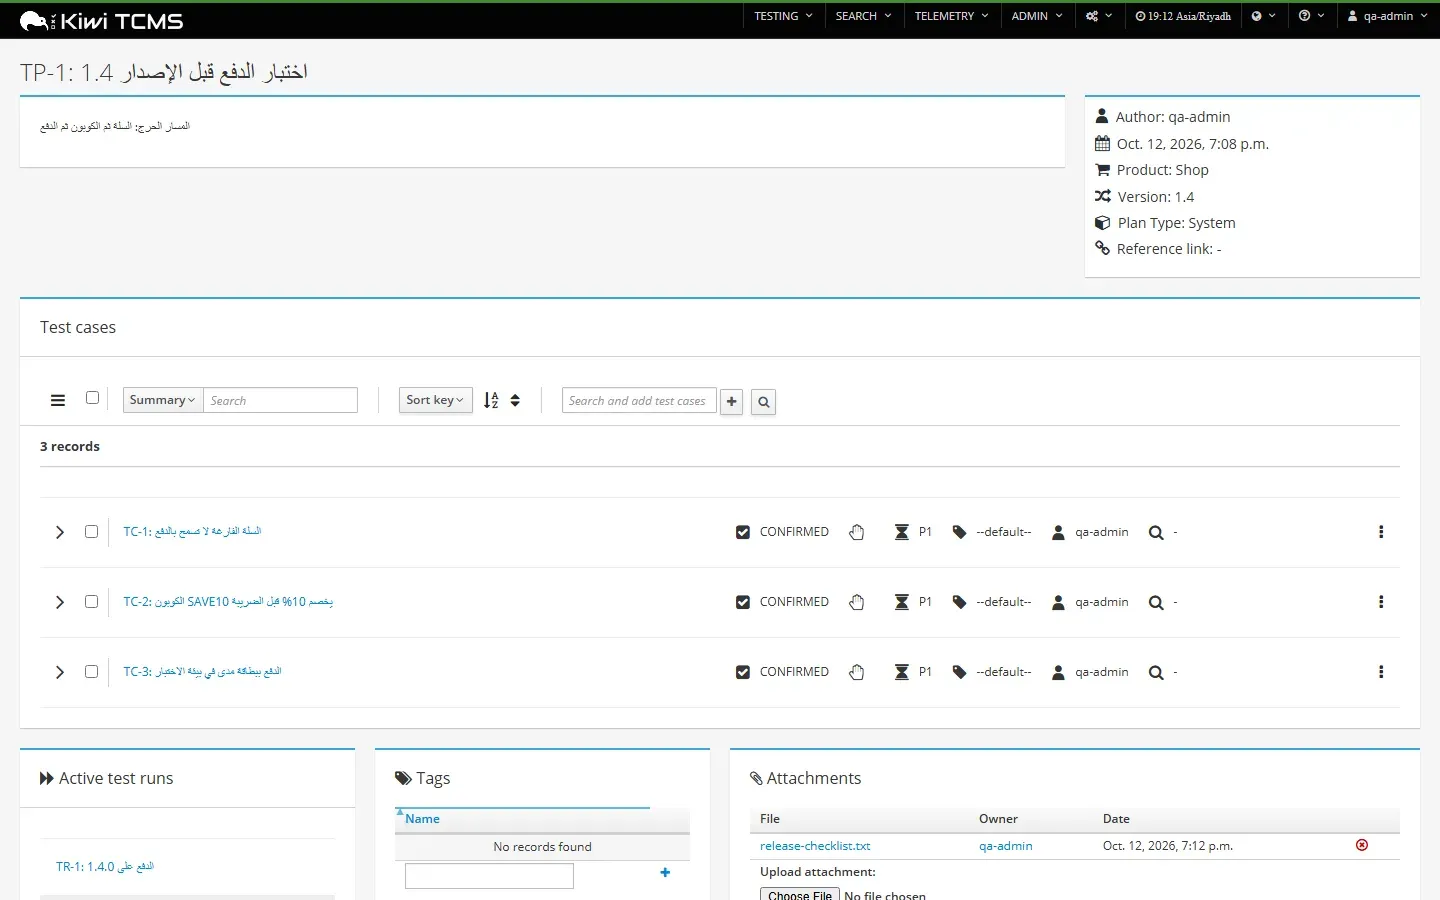The width and height of the screenshot is (1440, 900).
Task: Expand the TC-1 test case row
Action: click(x=60, y=532)
